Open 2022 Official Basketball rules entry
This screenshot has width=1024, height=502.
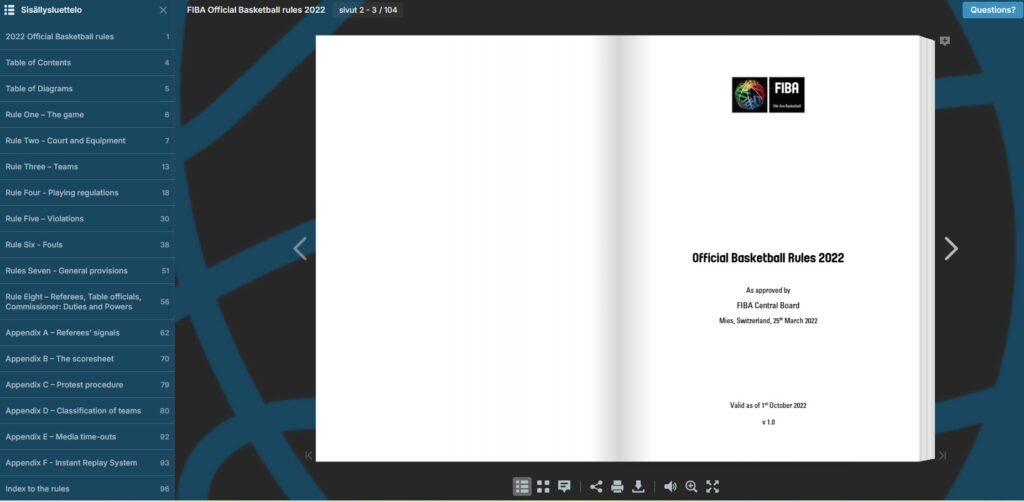pos(87,37)
